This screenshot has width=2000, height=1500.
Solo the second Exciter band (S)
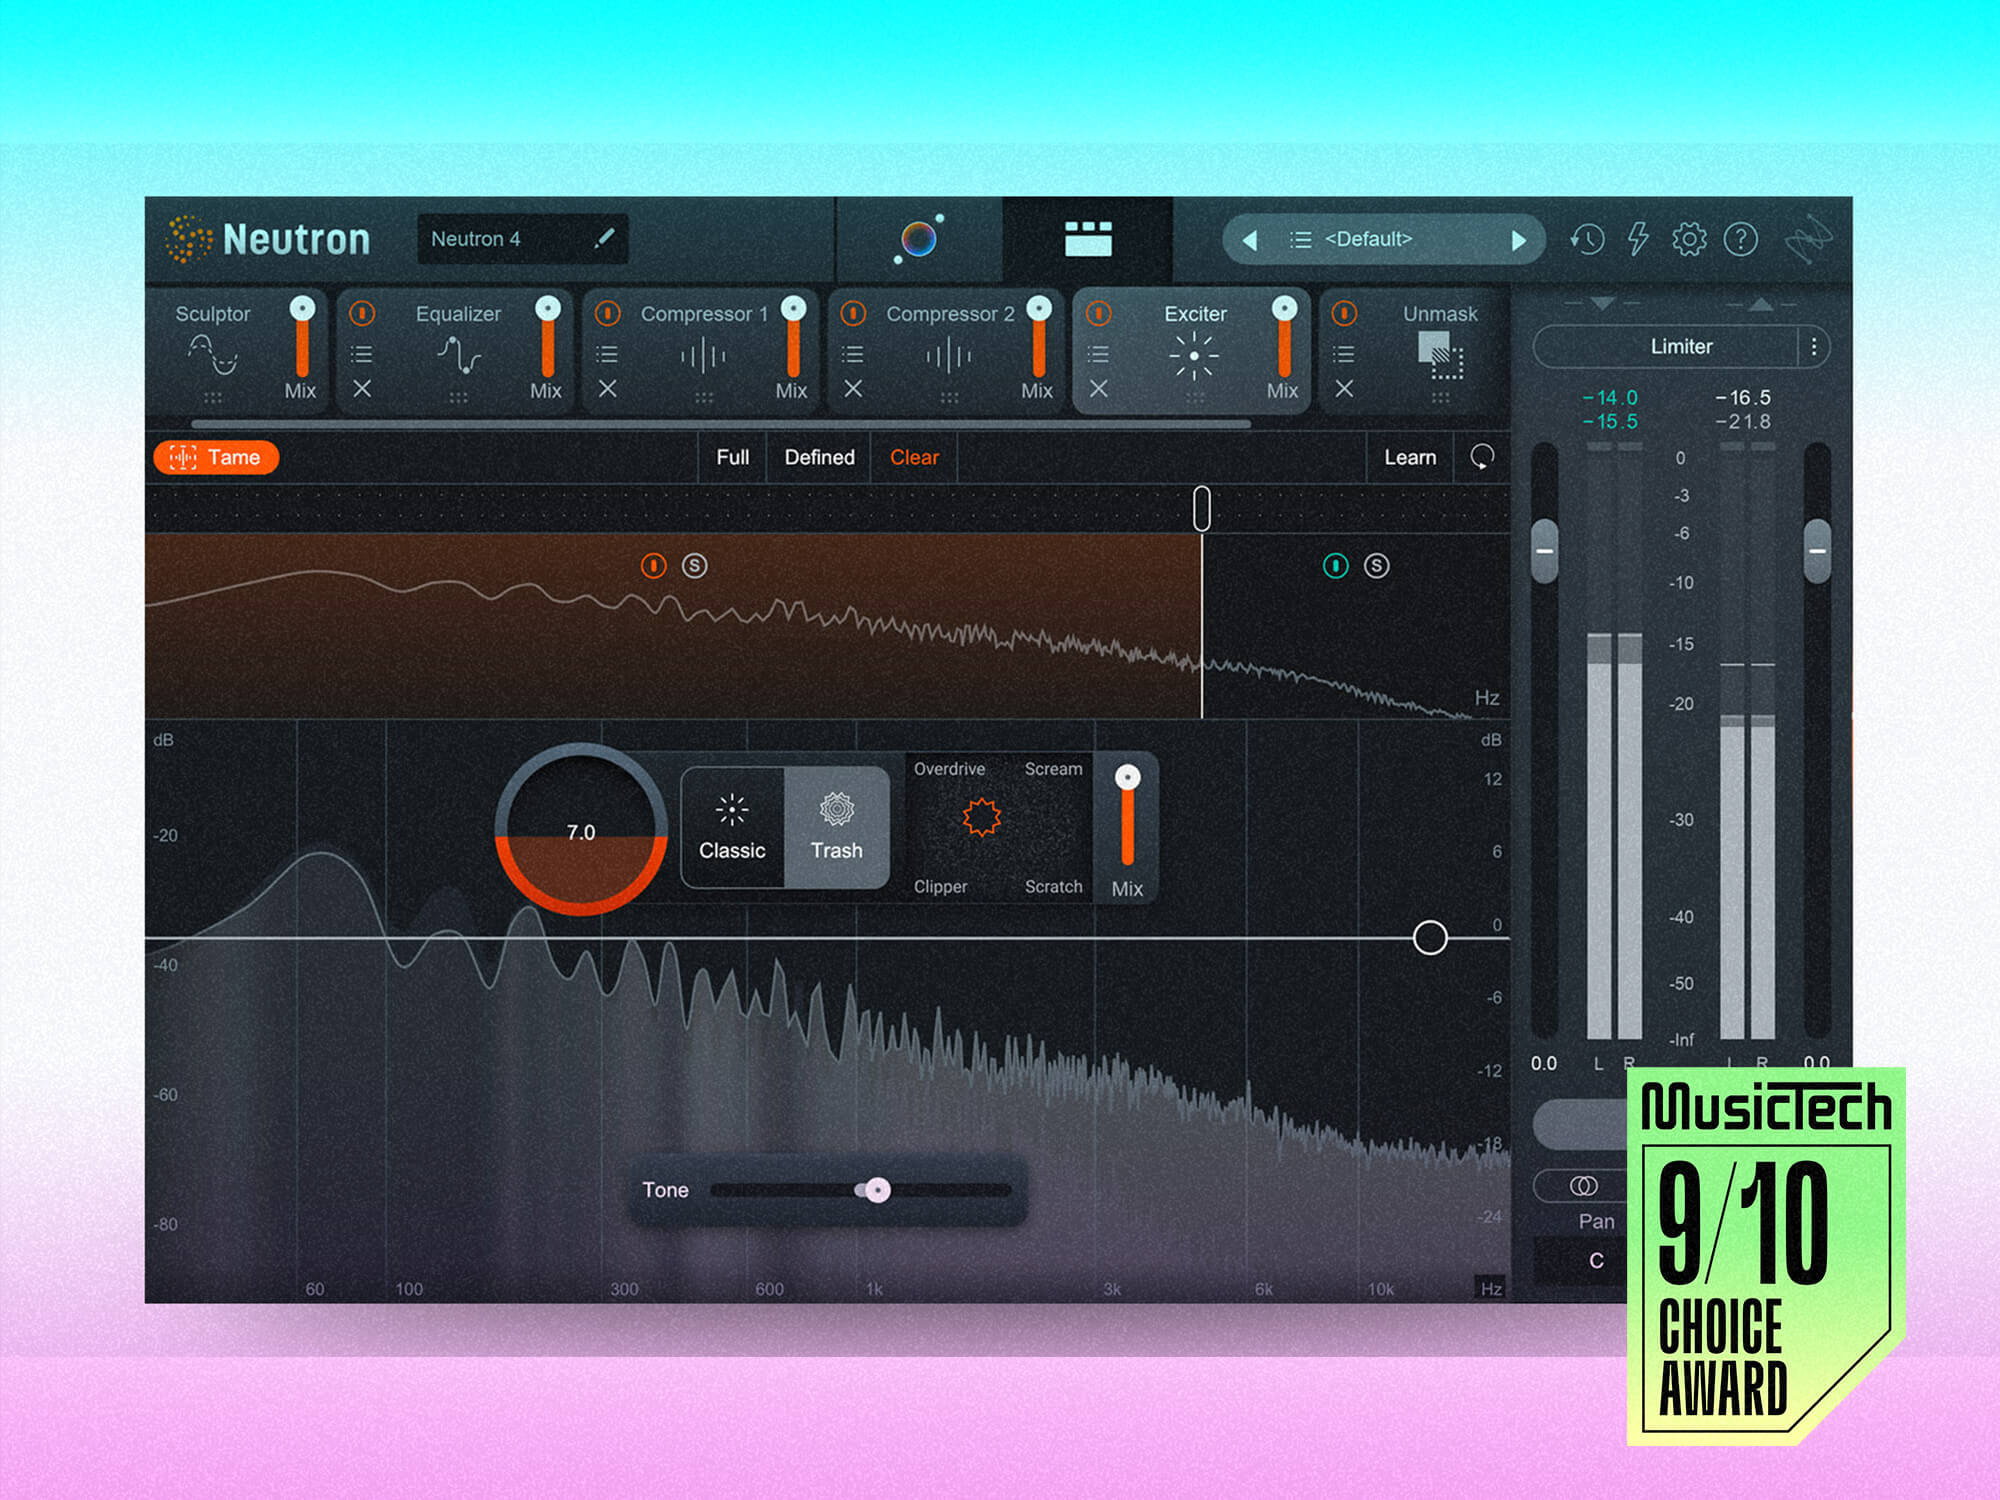(1377, 566)
